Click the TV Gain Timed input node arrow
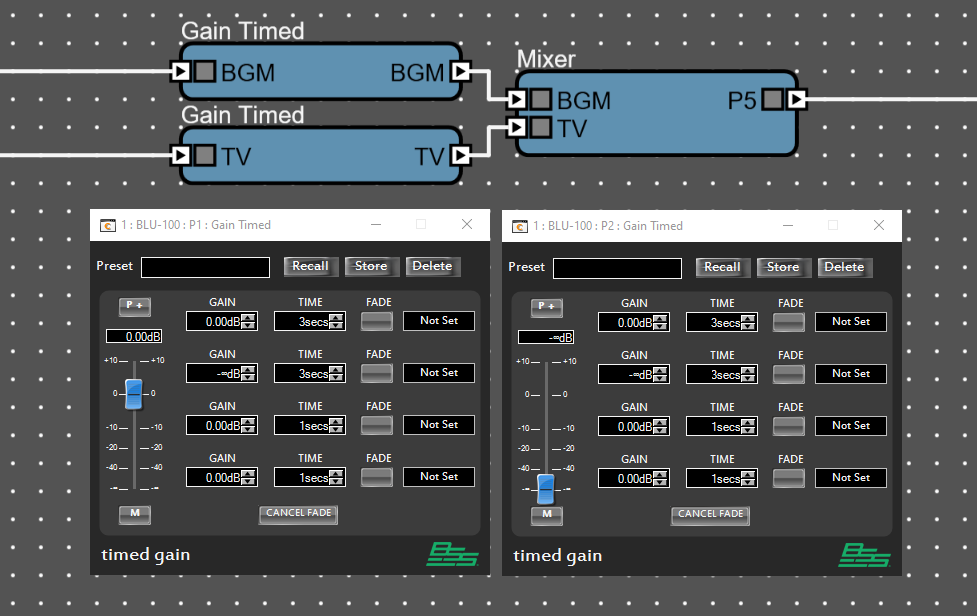Image resolution: width=977 pixels, height=616 pixels. [181, 155]
